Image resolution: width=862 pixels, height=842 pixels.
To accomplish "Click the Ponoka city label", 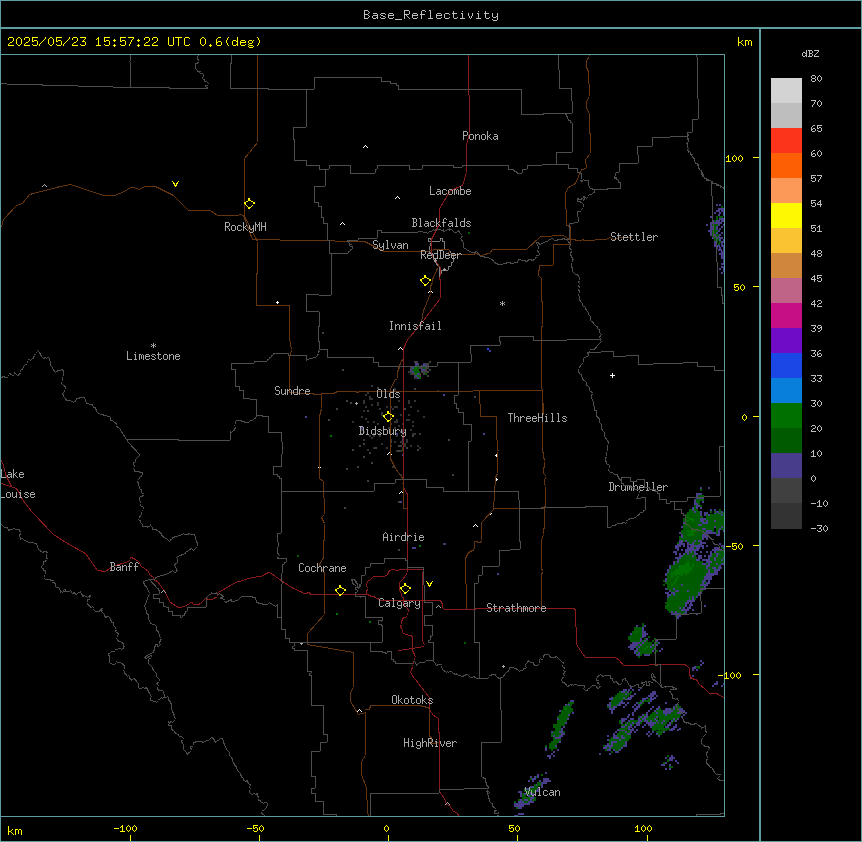I will tap(480, 136).
